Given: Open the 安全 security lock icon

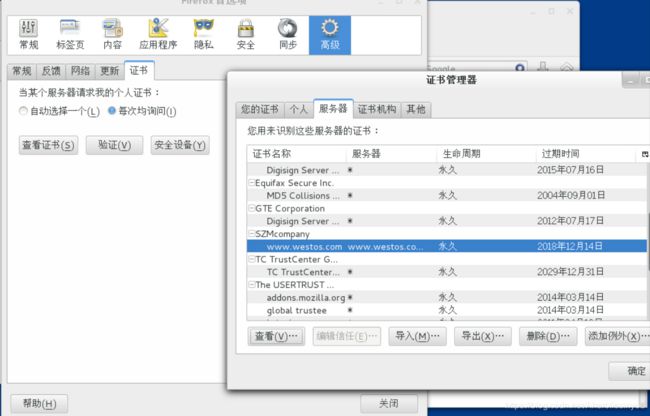Looking at the screenshot, I should [x=246, y=35].
